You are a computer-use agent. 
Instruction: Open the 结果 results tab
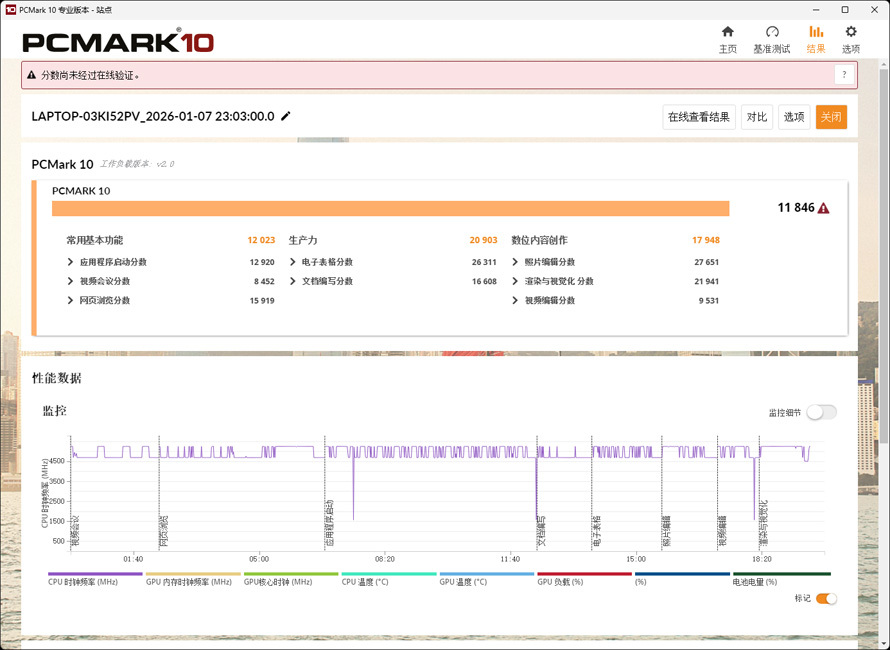tap(816, 40)
